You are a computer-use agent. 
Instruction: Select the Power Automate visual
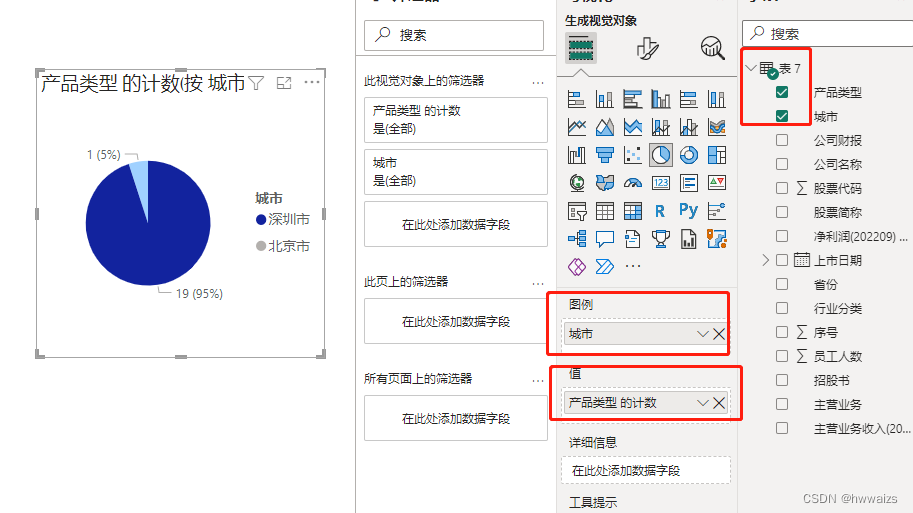coord(604,267)
